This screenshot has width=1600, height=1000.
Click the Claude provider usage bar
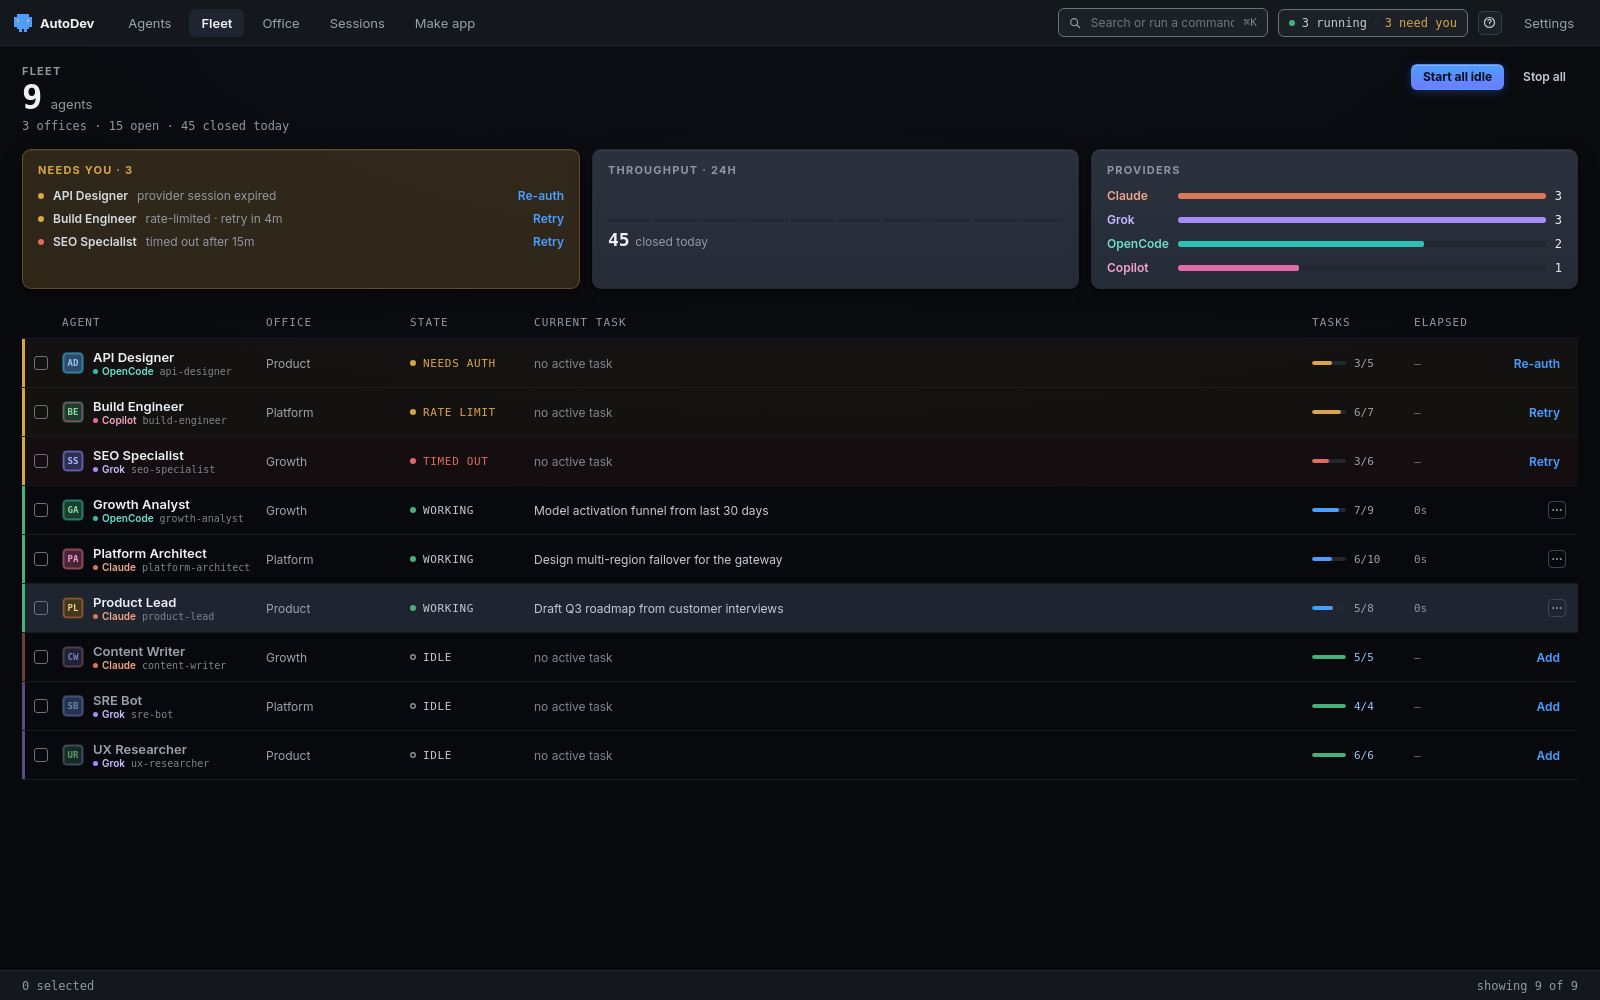(1362, 196)
